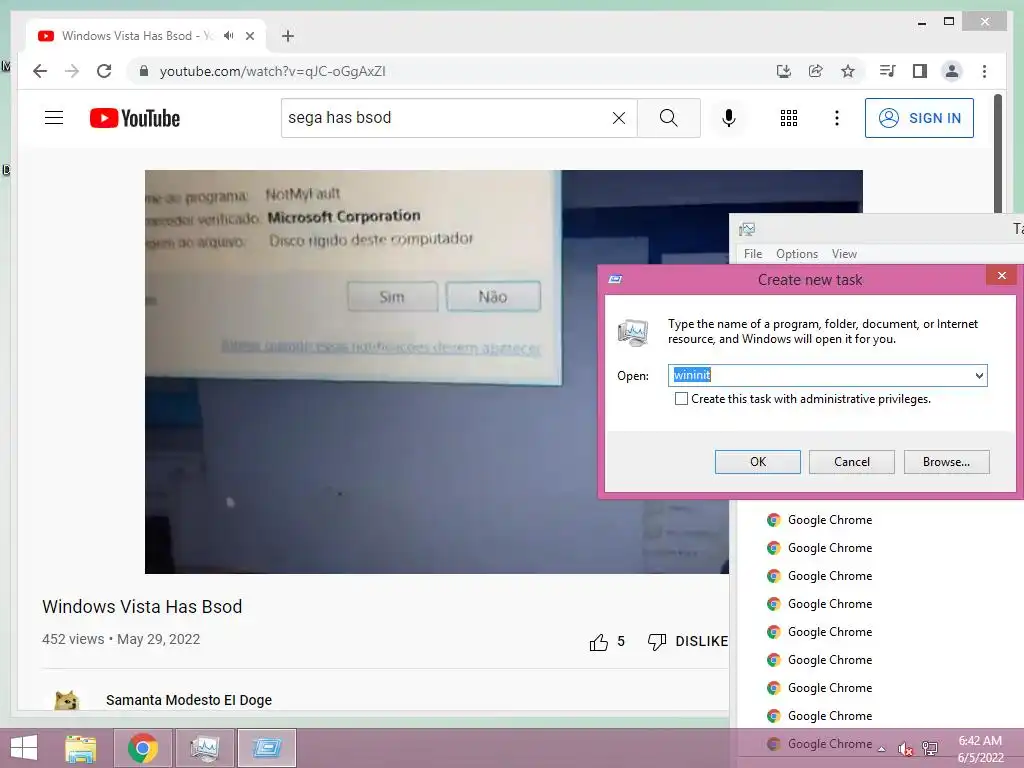Open YouTube apps grid icon
Image resolution: width=1024 pixels, height=768 pixels.
(789, 118)
